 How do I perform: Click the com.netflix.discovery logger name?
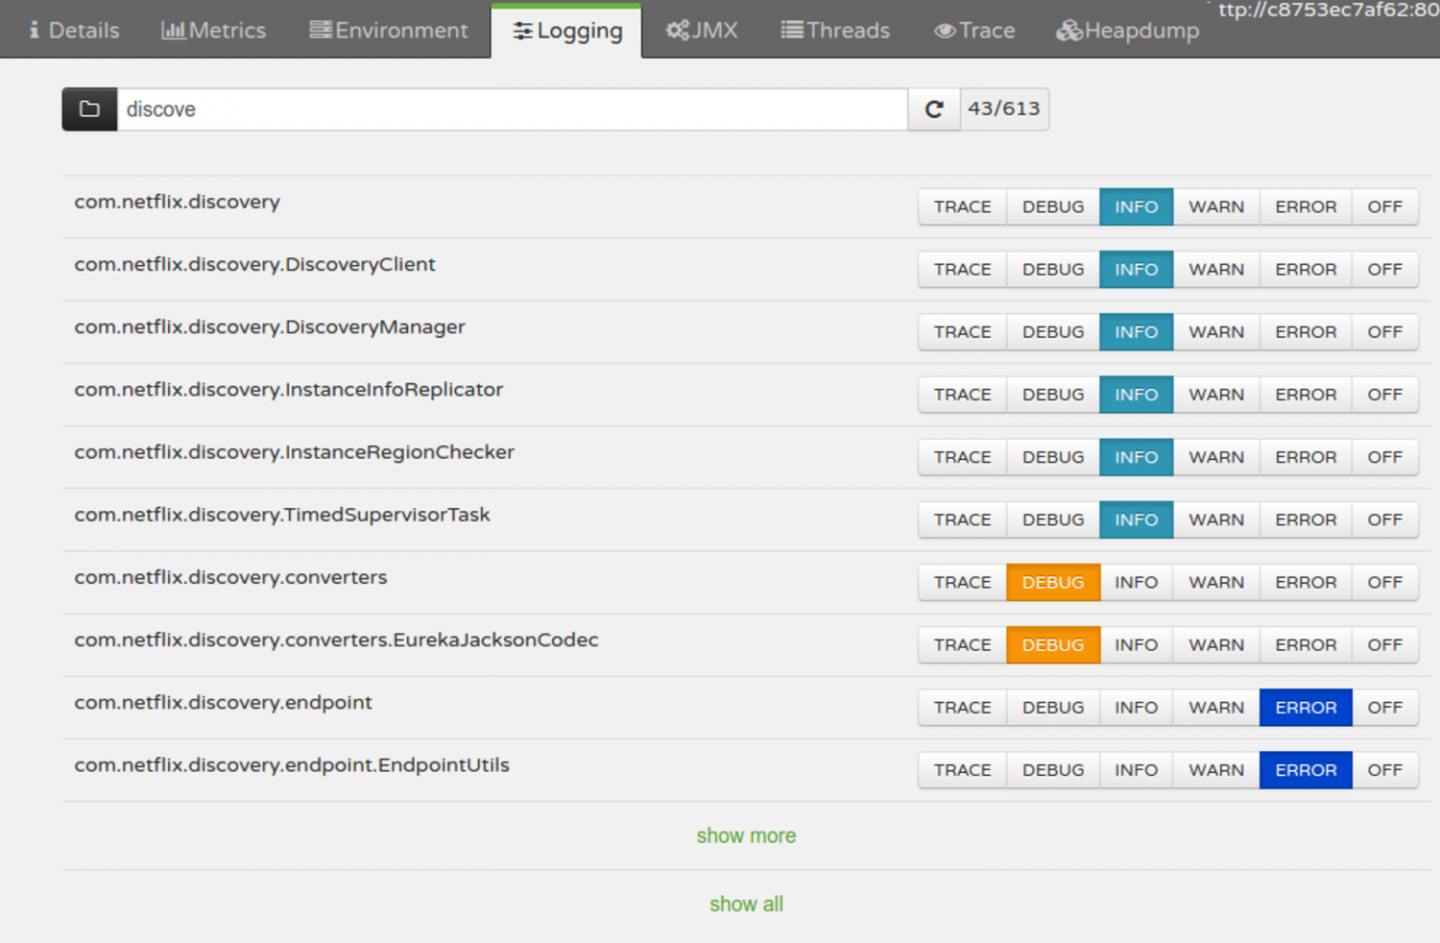click(177, 202)
